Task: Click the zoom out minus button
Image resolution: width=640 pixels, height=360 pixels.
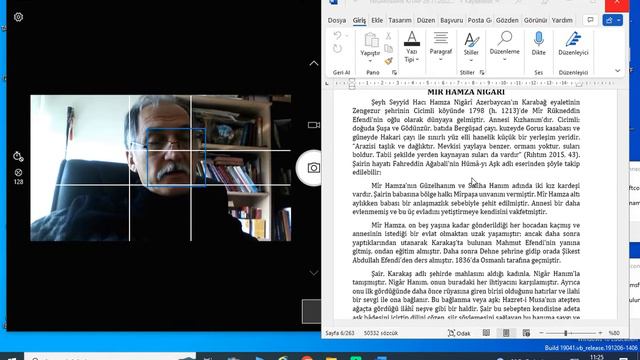Action: (x=541, y=333)
